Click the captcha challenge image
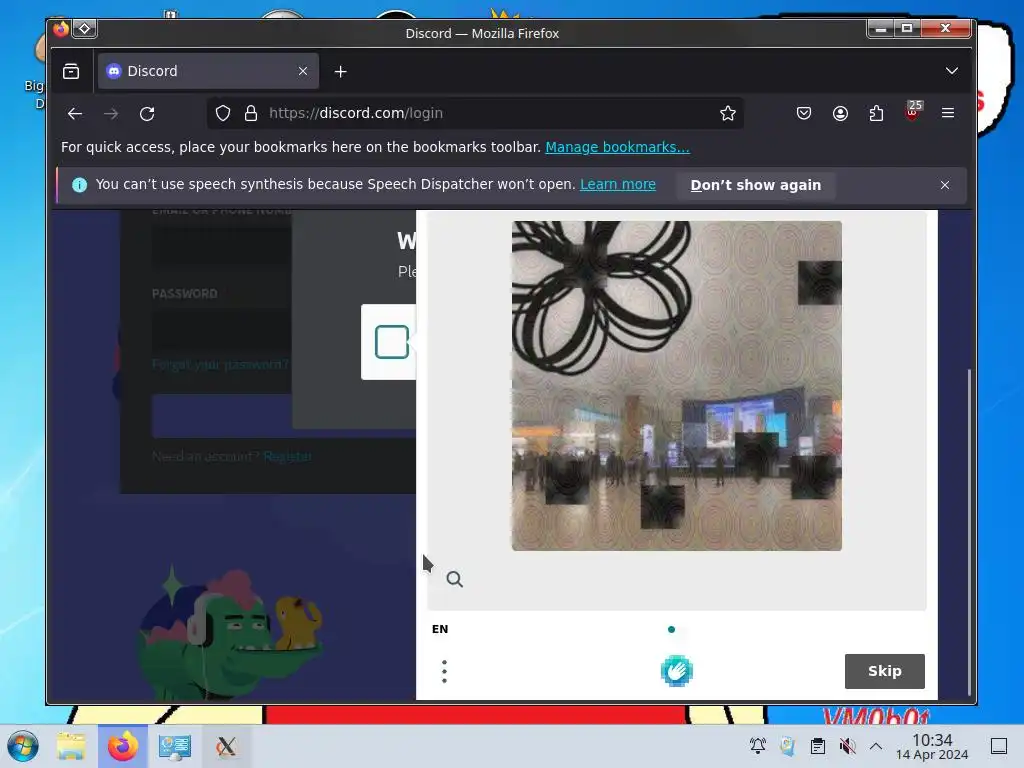Image resolution: width=1024 pixels, height=768 pixels. (x=677, y=386)
